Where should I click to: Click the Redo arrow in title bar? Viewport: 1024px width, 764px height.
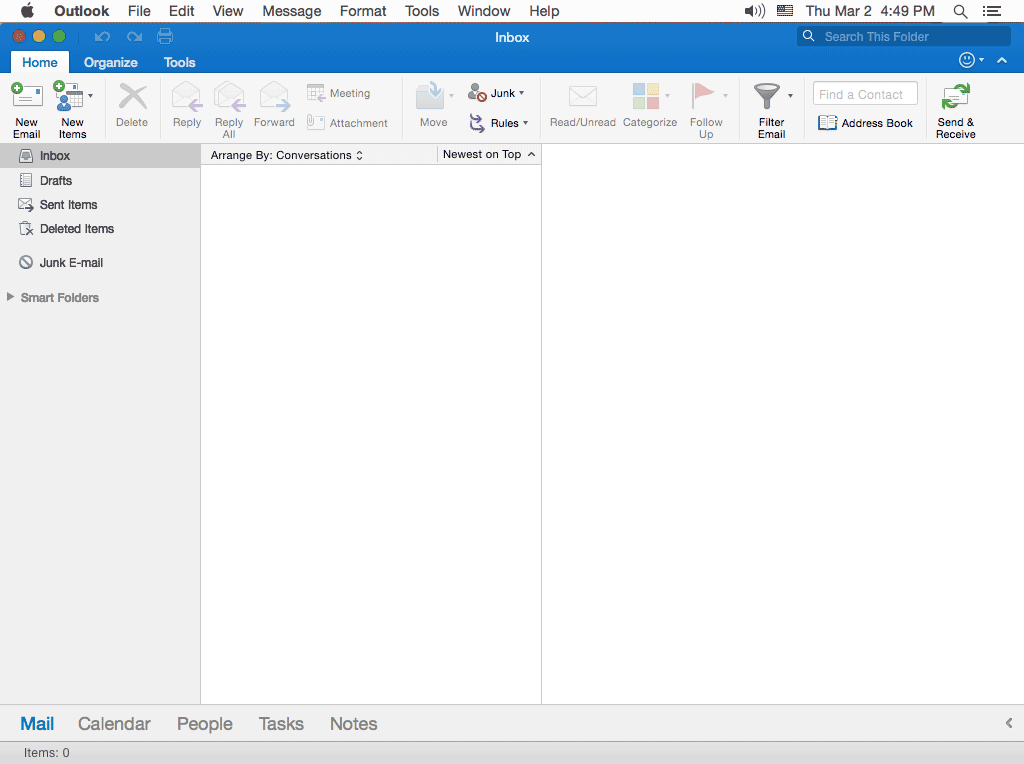(135, 37)
